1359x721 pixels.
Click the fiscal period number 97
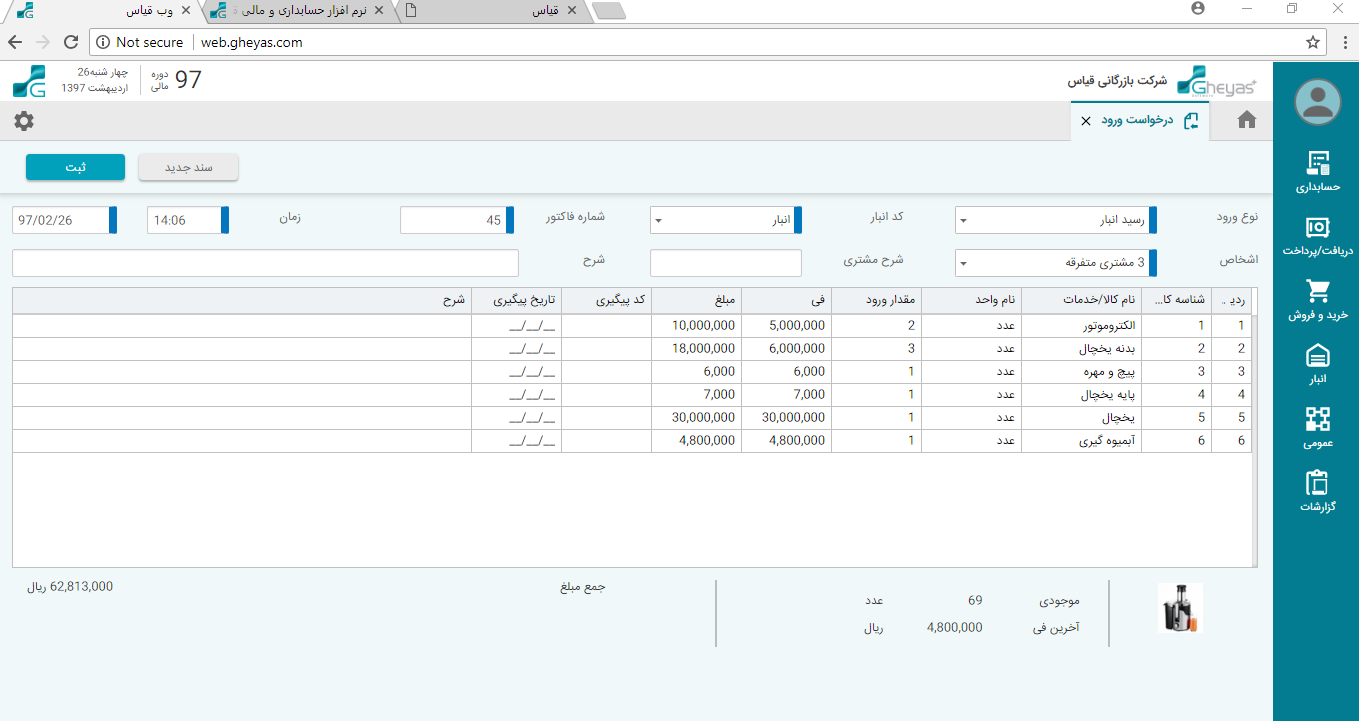pyautogui.click(x=188, y=81)
